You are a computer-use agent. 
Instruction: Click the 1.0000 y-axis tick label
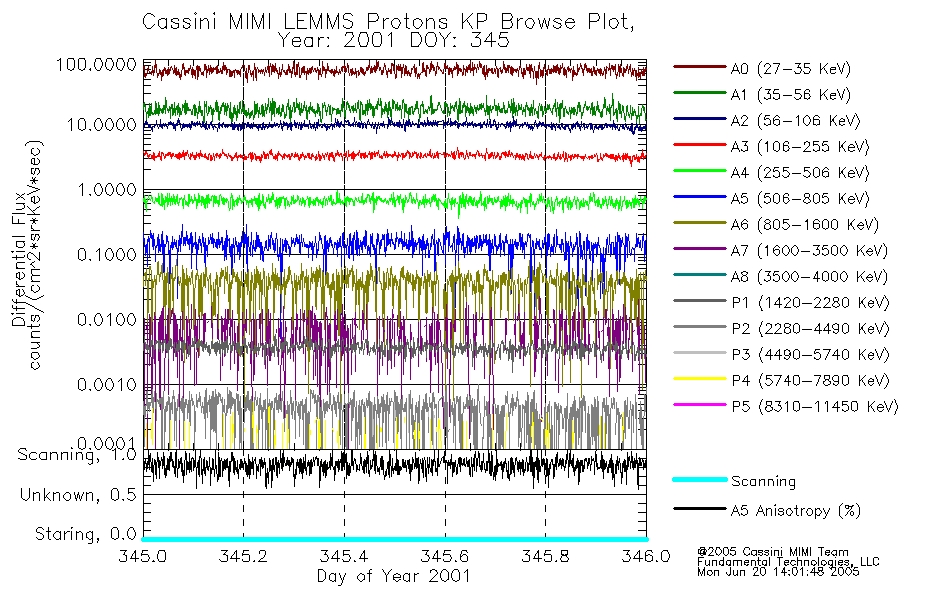click(107, 190)
